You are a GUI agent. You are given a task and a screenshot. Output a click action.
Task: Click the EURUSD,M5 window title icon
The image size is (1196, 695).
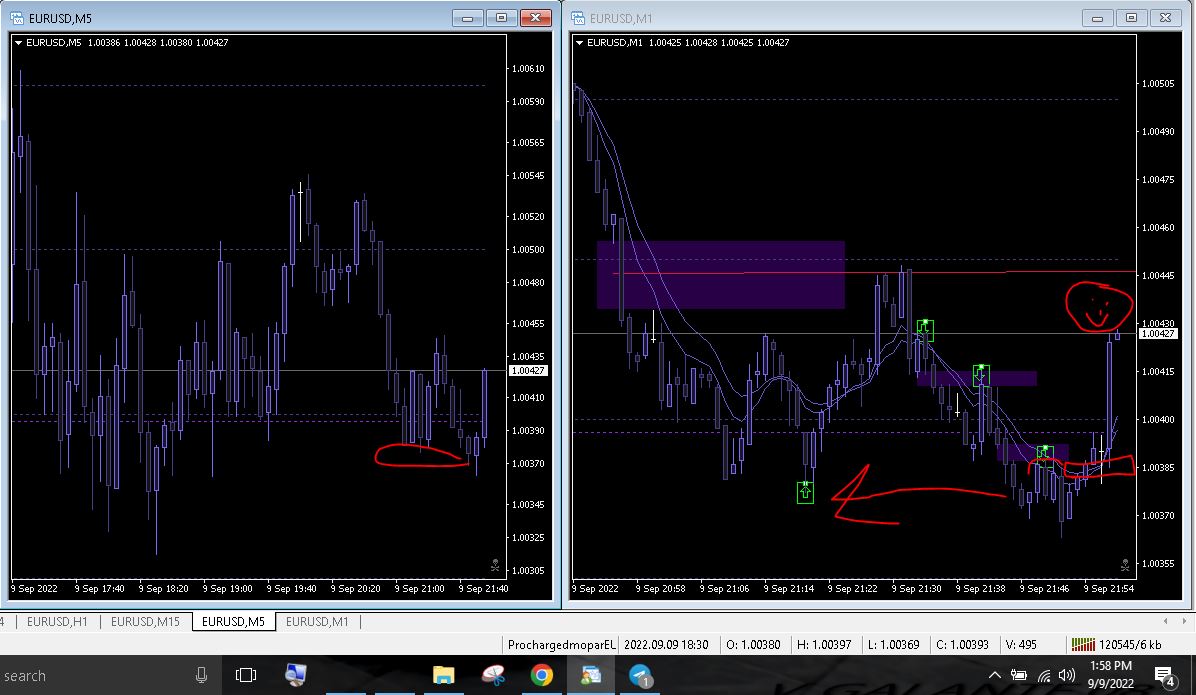click(x=17, y=18)
